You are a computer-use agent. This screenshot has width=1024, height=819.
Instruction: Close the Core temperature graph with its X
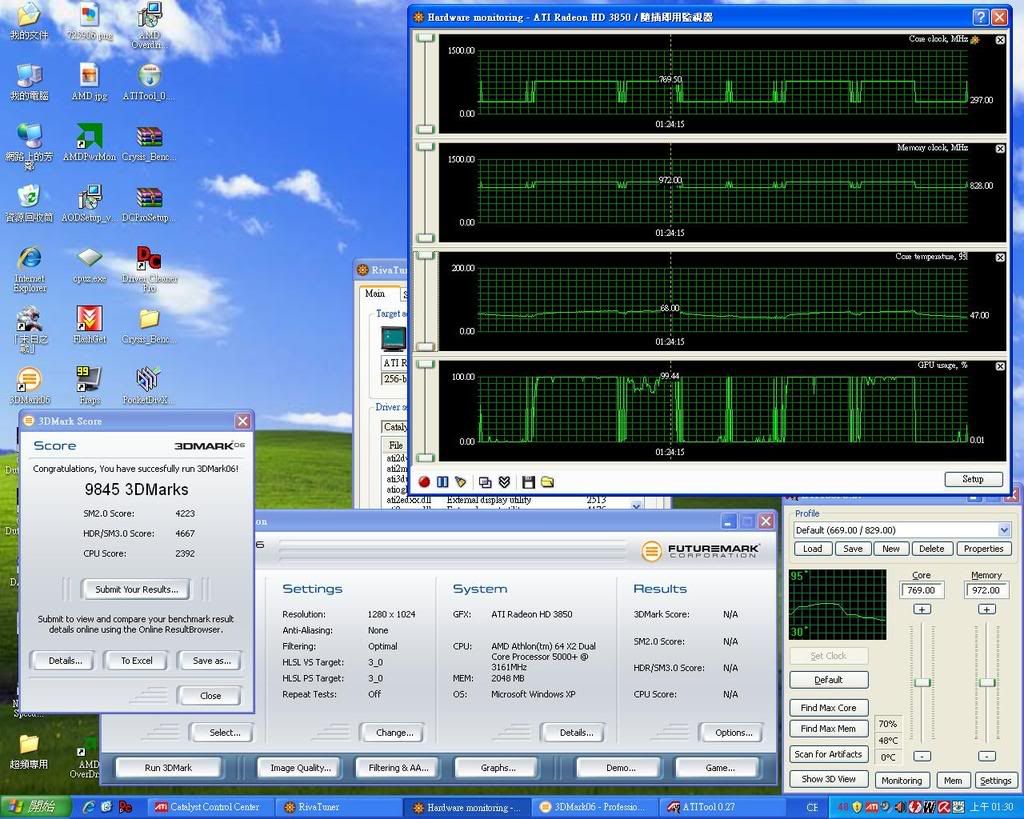tap(1000, 257)
